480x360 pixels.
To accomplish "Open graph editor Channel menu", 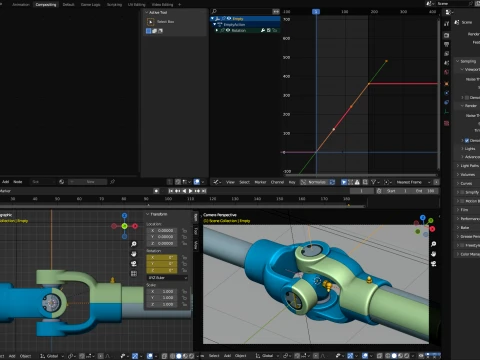I will coord(277,182).
